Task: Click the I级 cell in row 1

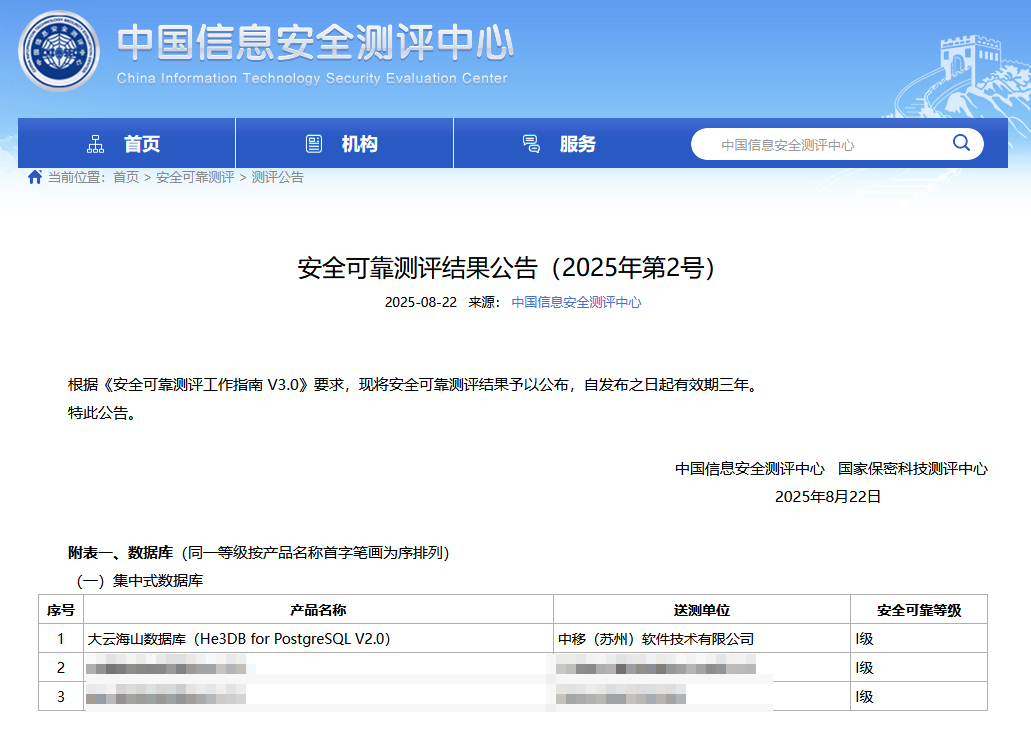Action: 919,639
